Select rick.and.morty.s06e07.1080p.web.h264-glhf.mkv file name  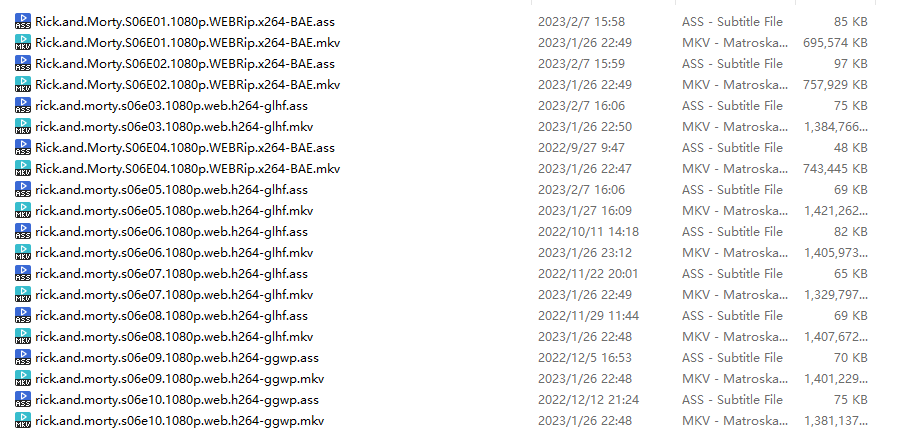(x=174, y=295)
